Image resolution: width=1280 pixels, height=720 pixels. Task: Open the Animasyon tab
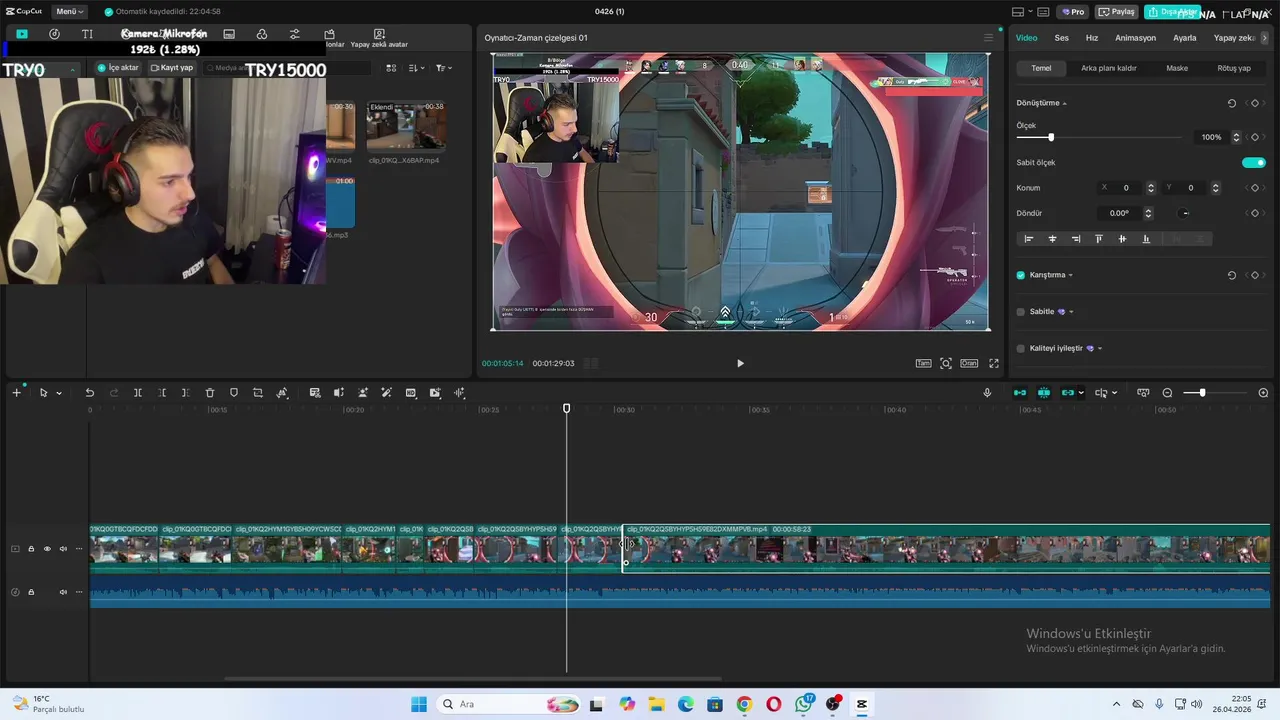1135,38
